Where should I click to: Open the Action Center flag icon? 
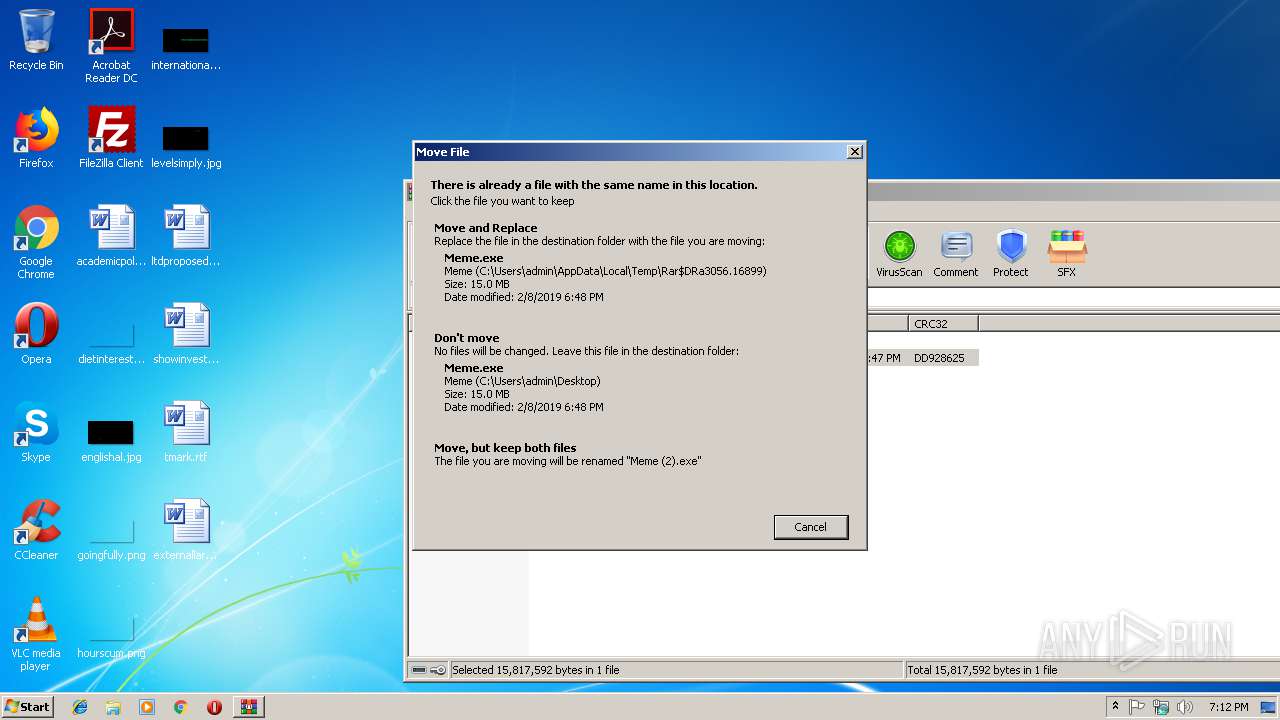tap(1137, 707)
